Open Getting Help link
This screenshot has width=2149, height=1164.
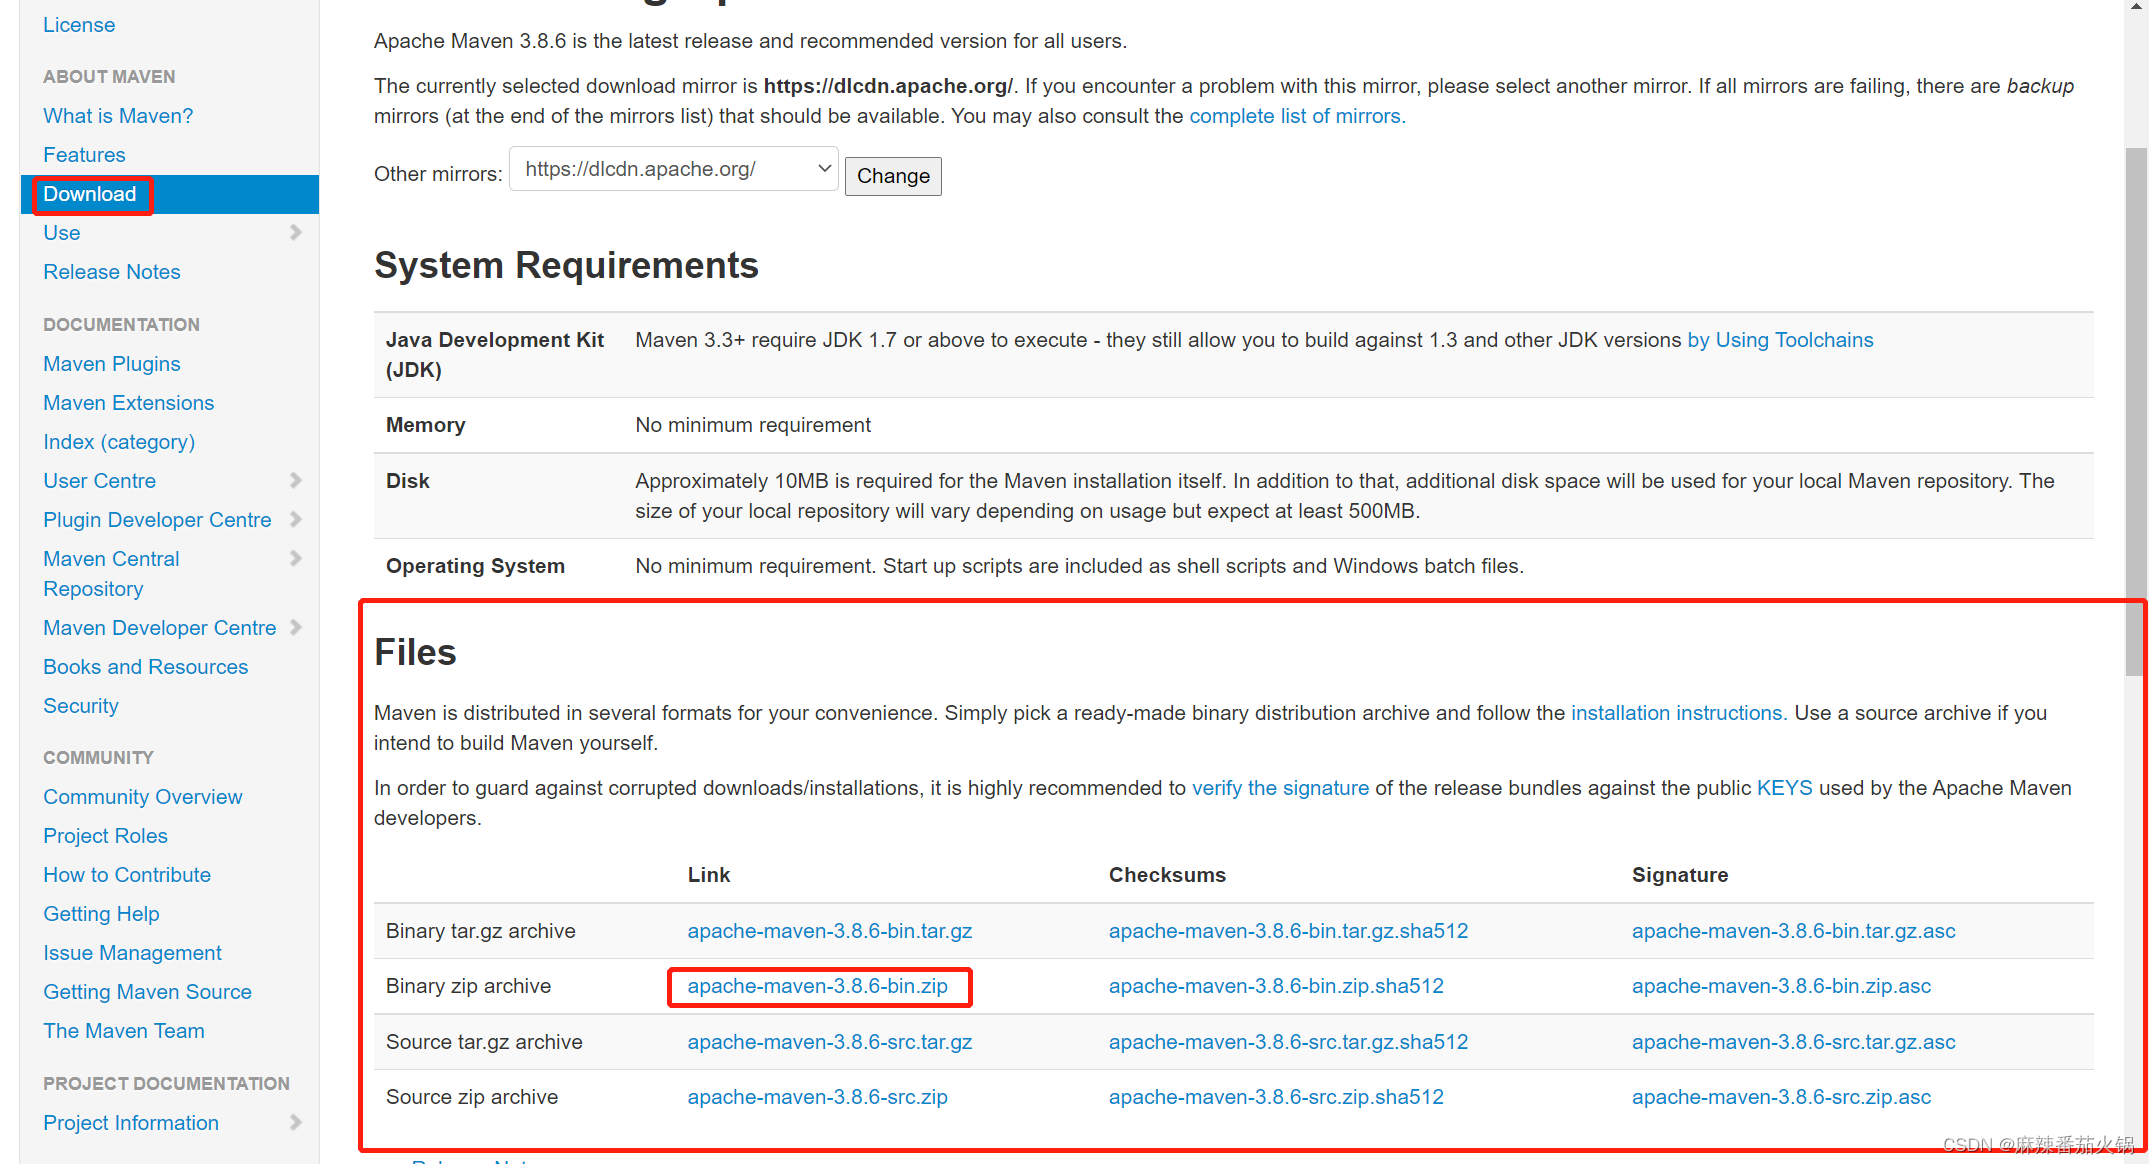pos(102,914)
